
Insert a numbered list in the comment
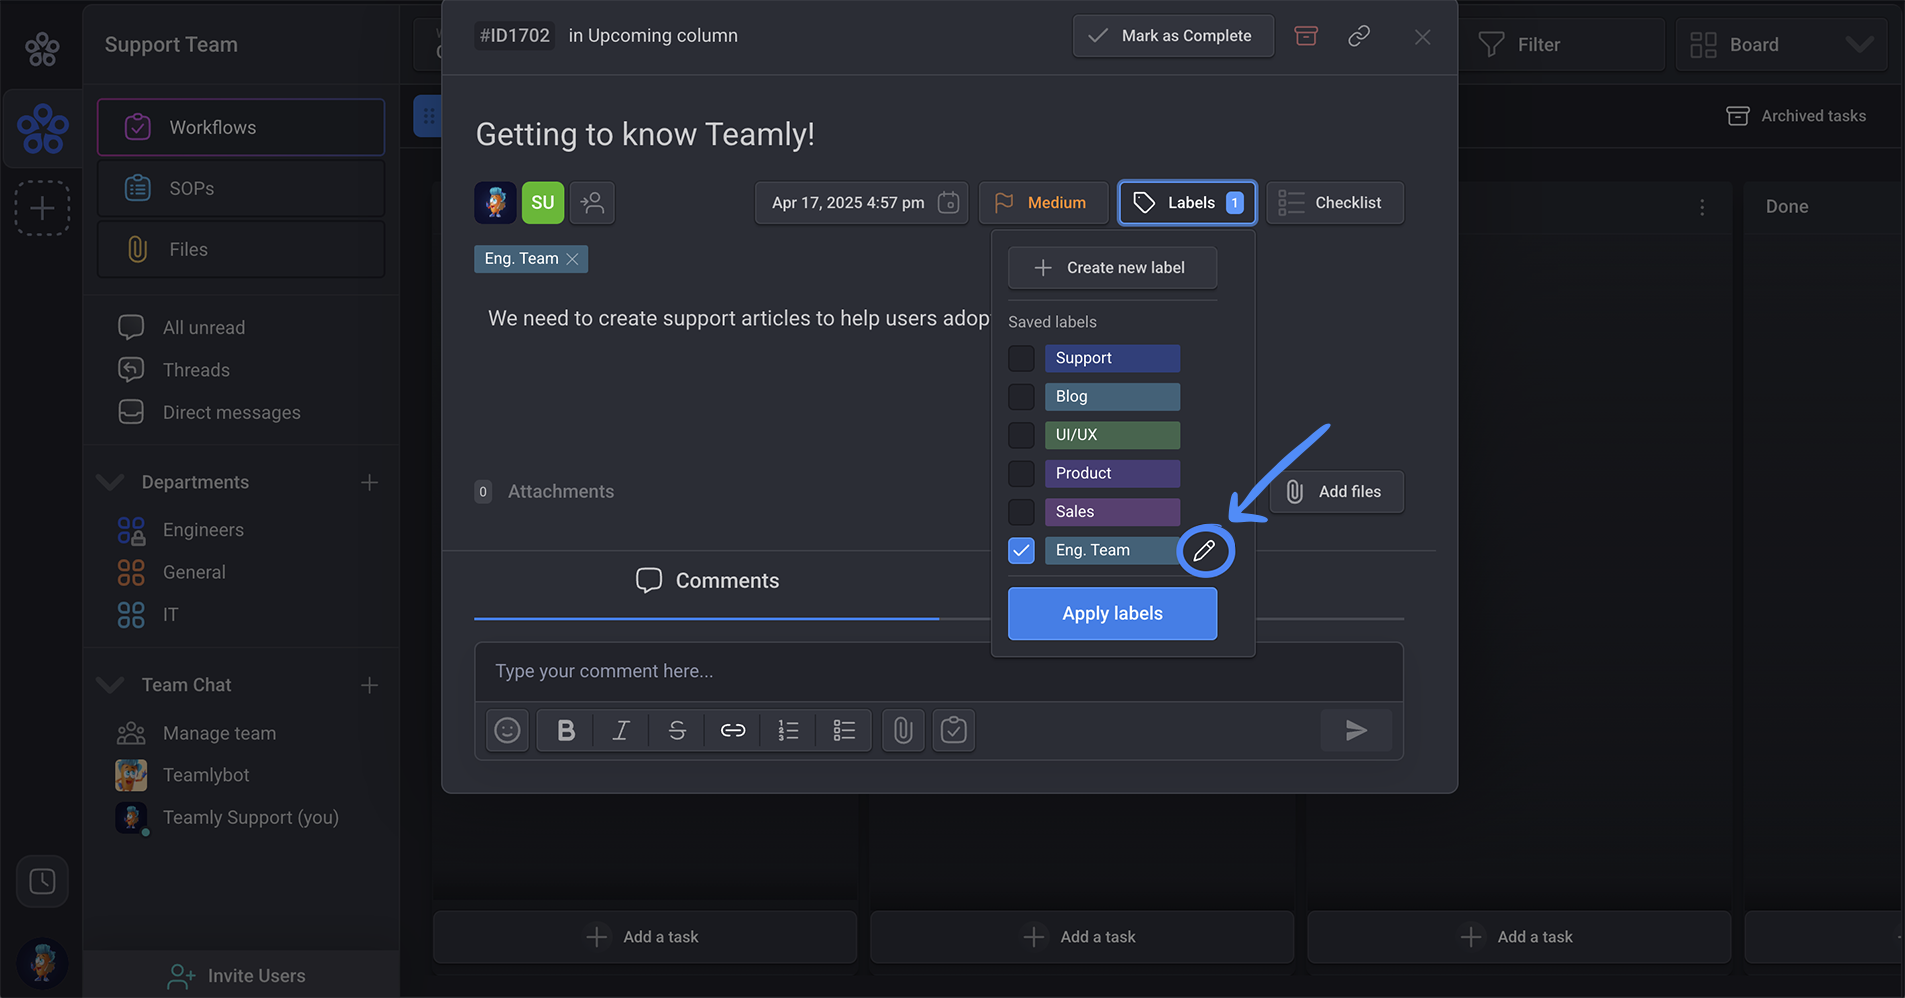click(789, 730)
